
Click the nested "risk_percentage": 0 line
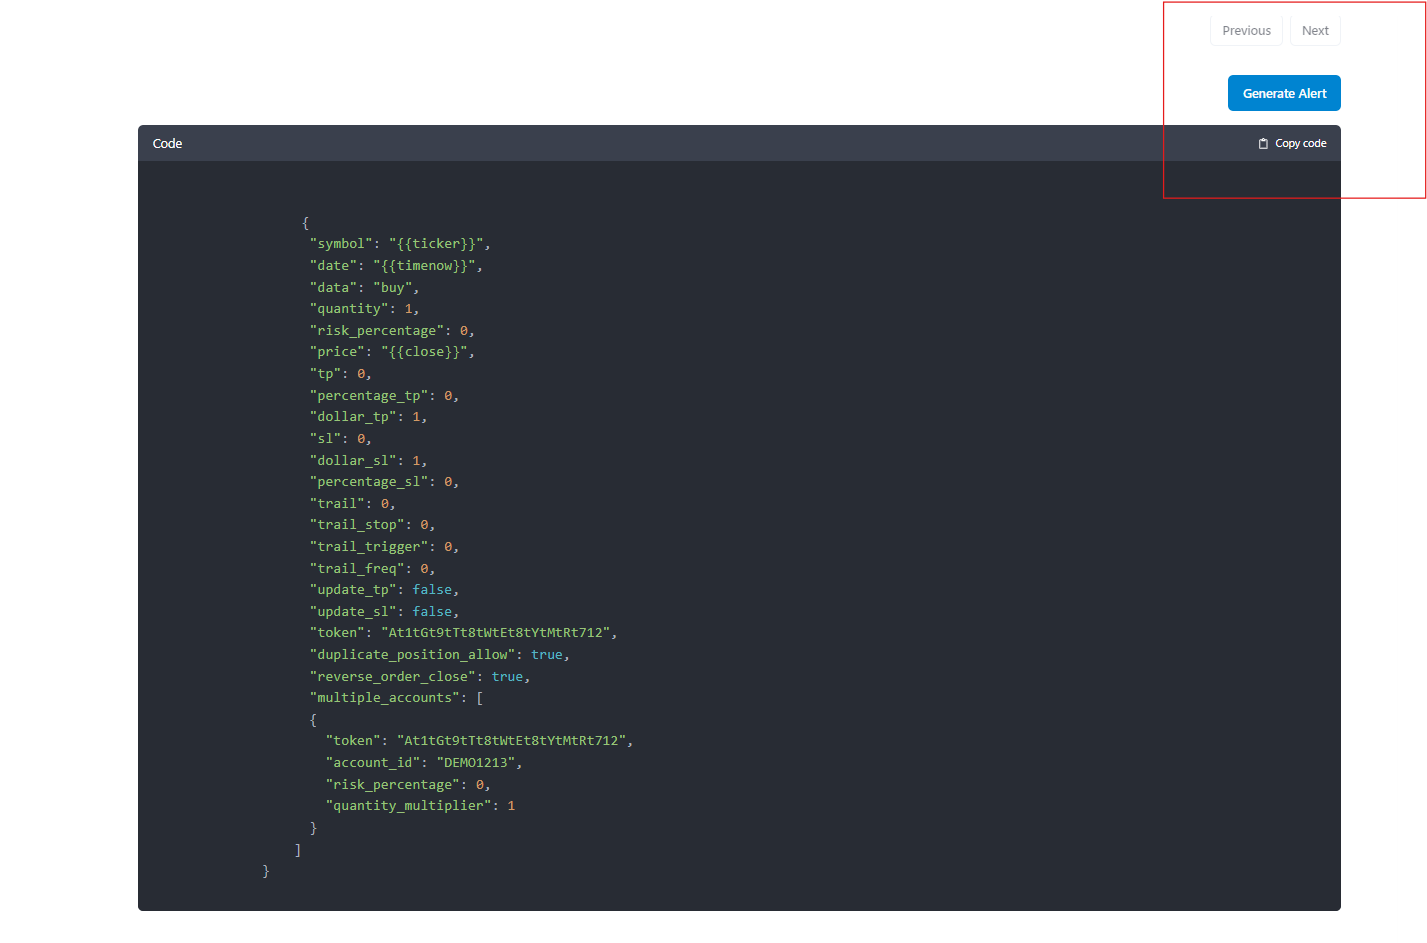408,785
